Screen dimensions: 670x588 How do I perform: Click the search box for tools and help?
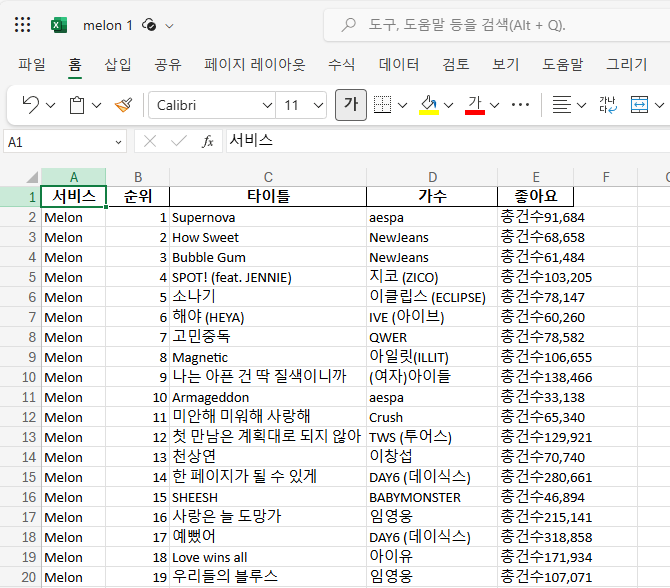pos(497,25)
